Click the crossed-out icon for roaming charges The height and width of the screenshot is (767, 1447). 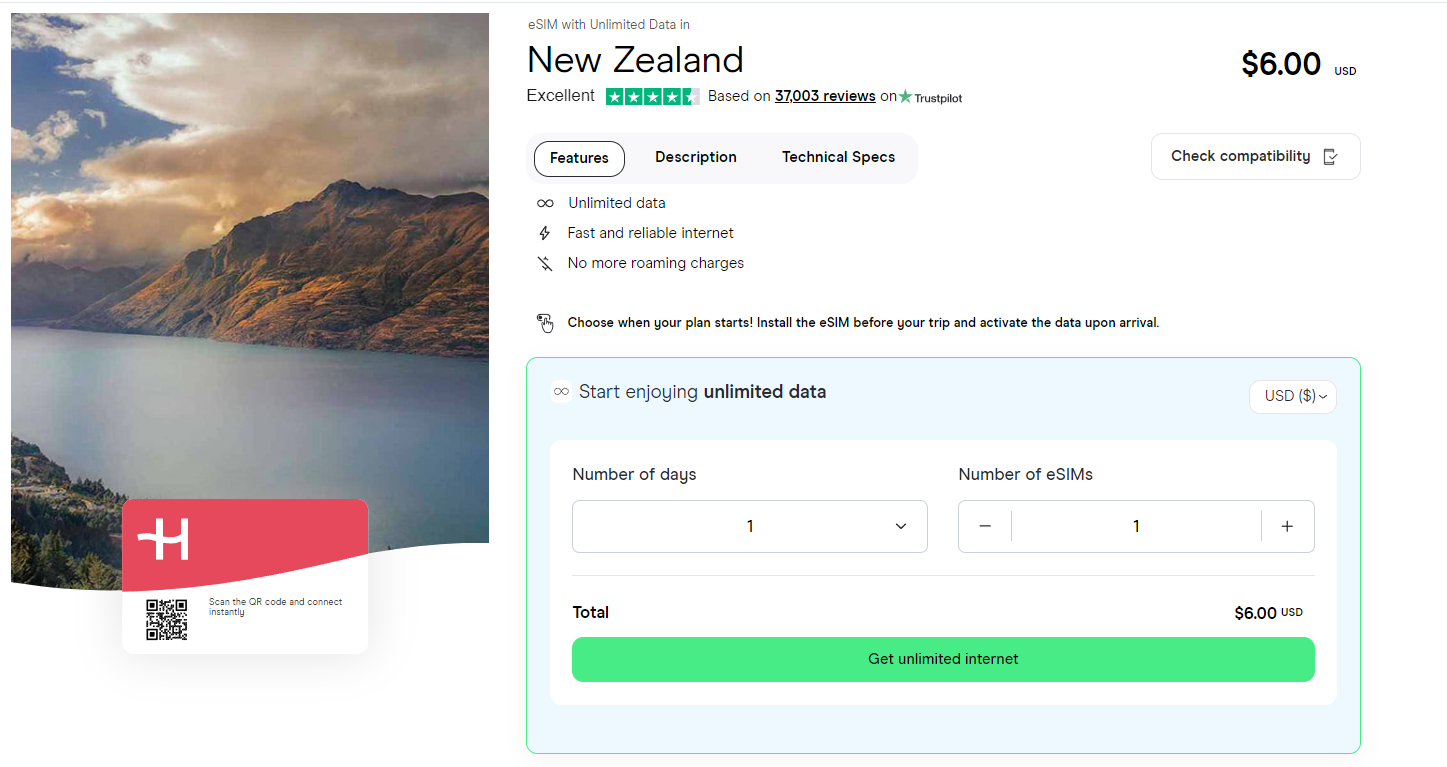[545, 262]
